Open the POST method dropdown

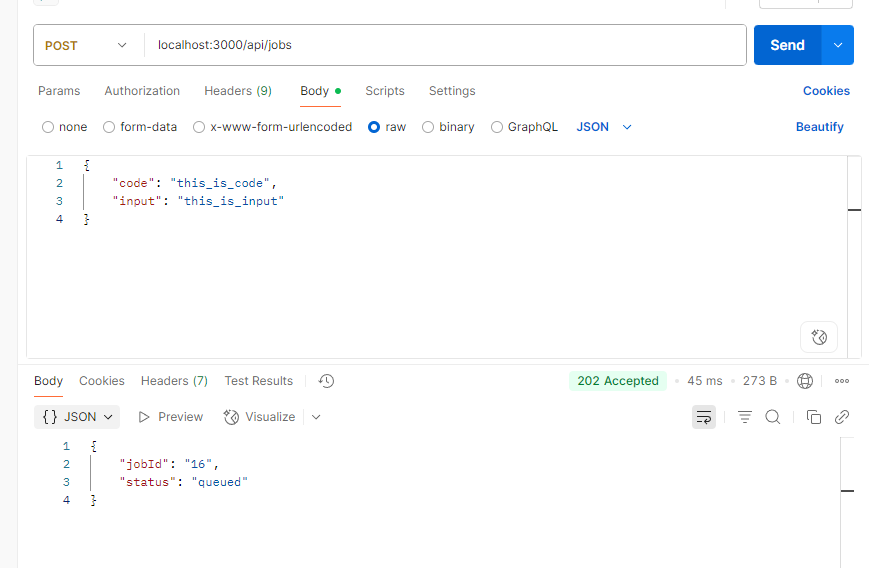(x=87, y=45)
